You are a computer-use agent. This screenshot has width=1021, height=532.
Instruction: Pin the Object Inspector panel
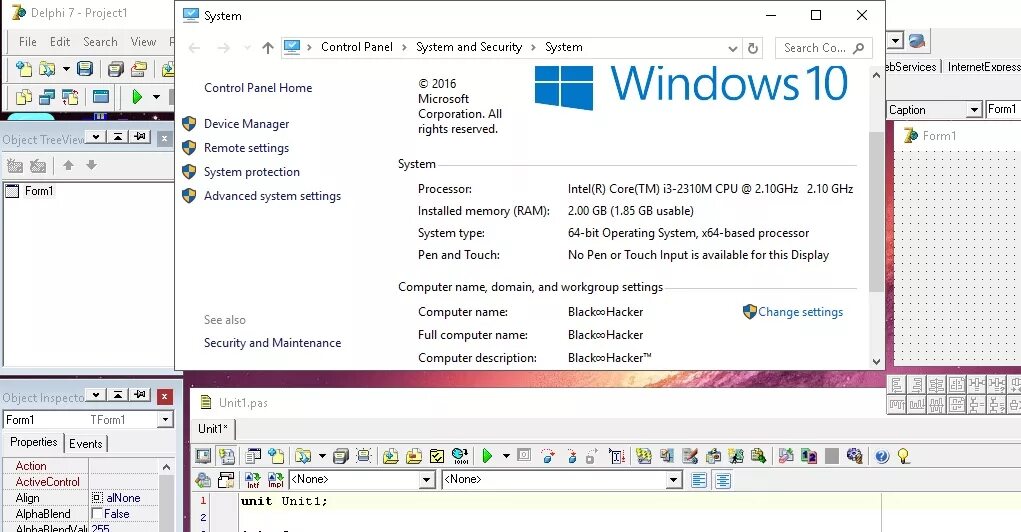(140, 395)
